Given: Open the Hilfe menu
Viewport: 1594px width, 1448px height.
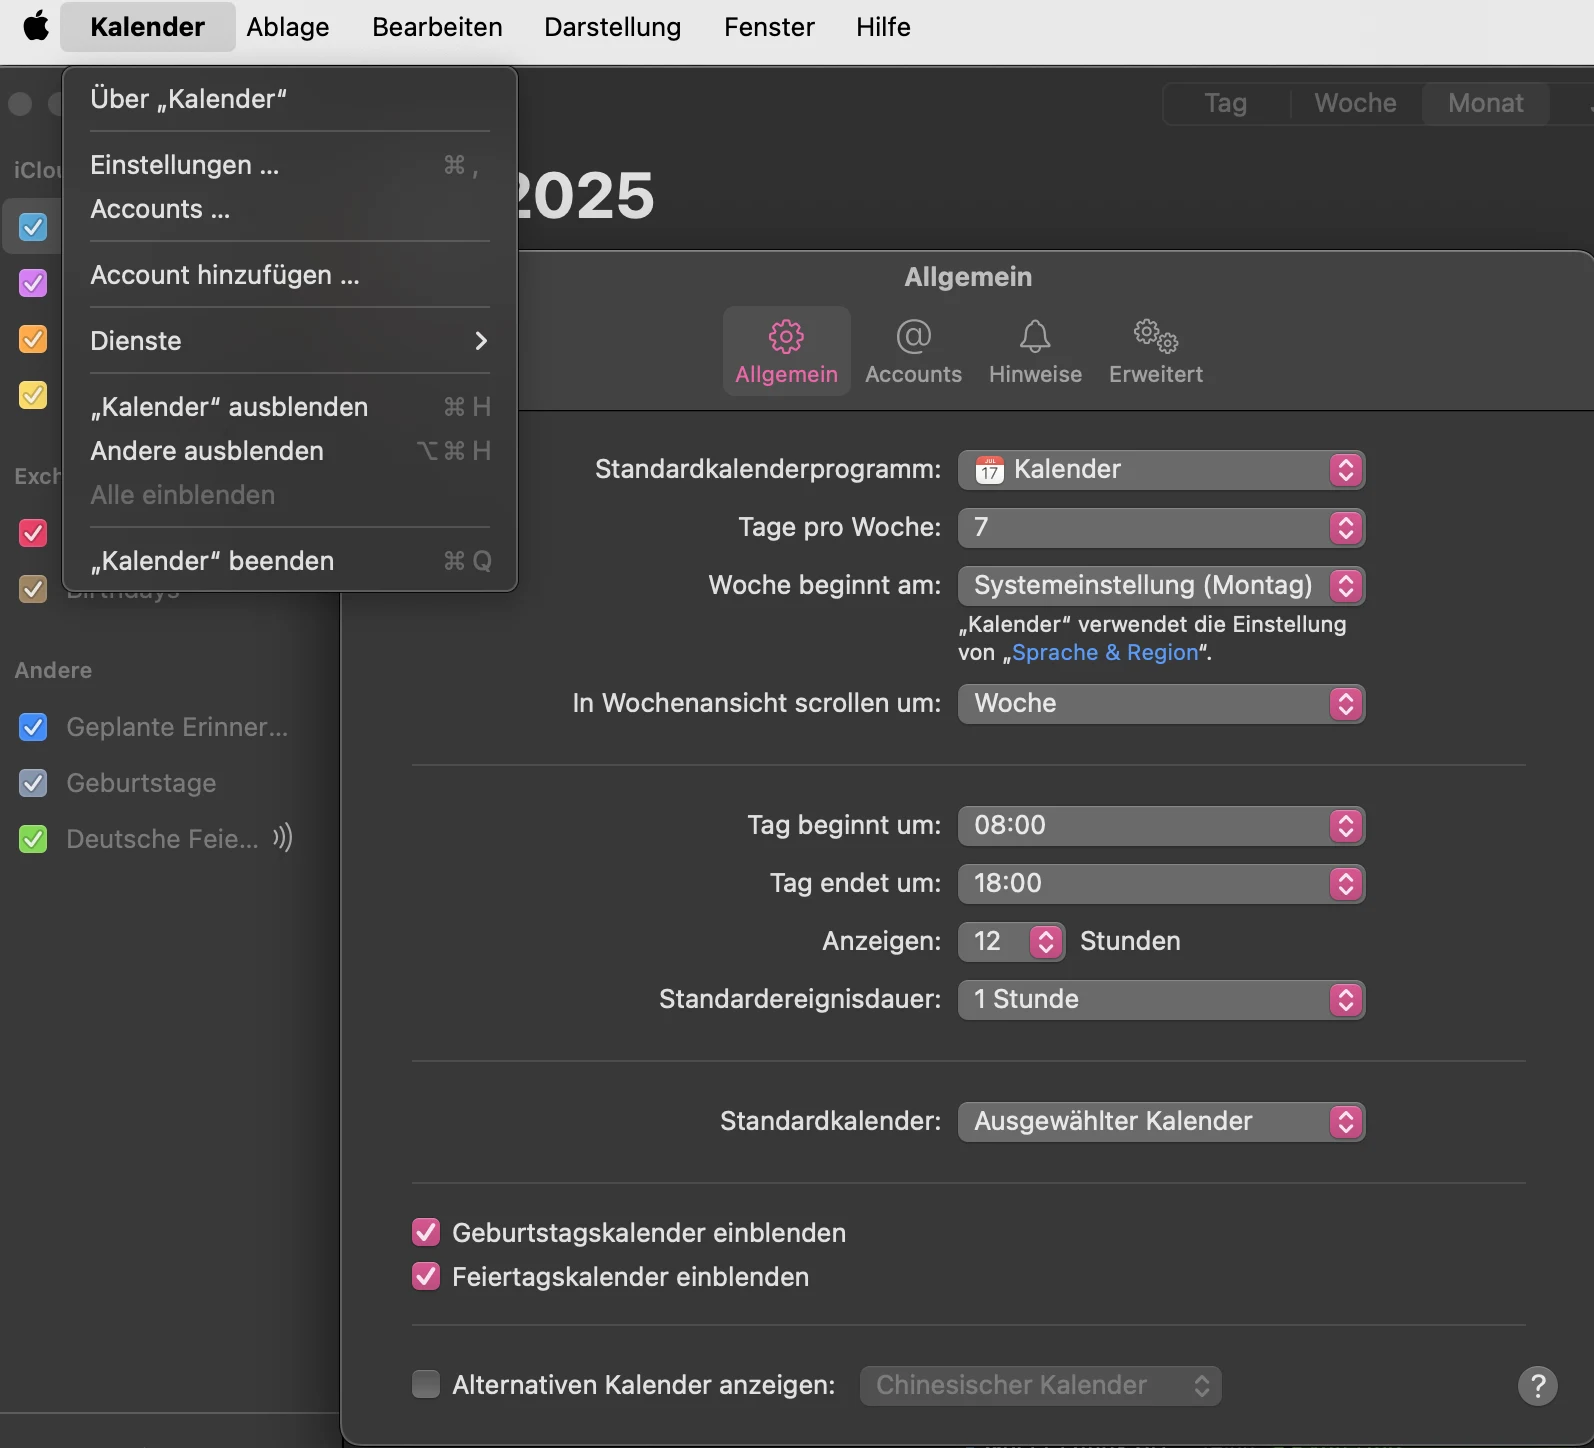Looking at the screenshot, I should pyautogui.click(x=883, y=27).
